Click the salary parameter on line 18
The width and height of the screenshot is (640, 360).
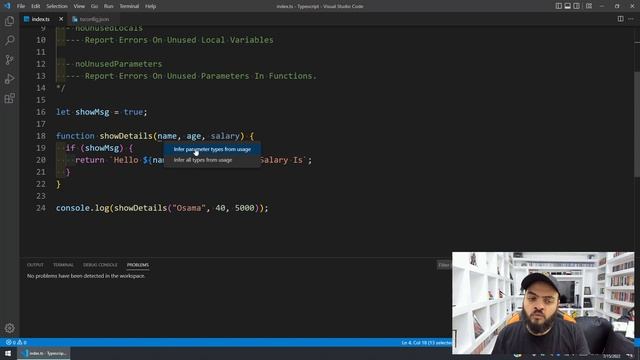225,136
